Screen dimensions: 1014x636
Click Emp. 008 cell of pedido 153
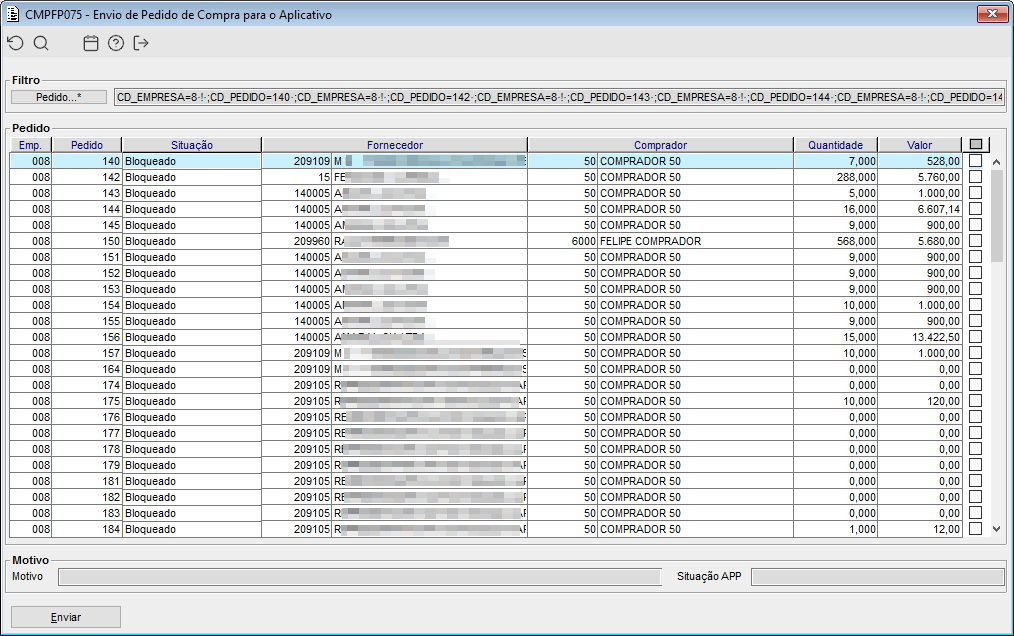(30, 289)
